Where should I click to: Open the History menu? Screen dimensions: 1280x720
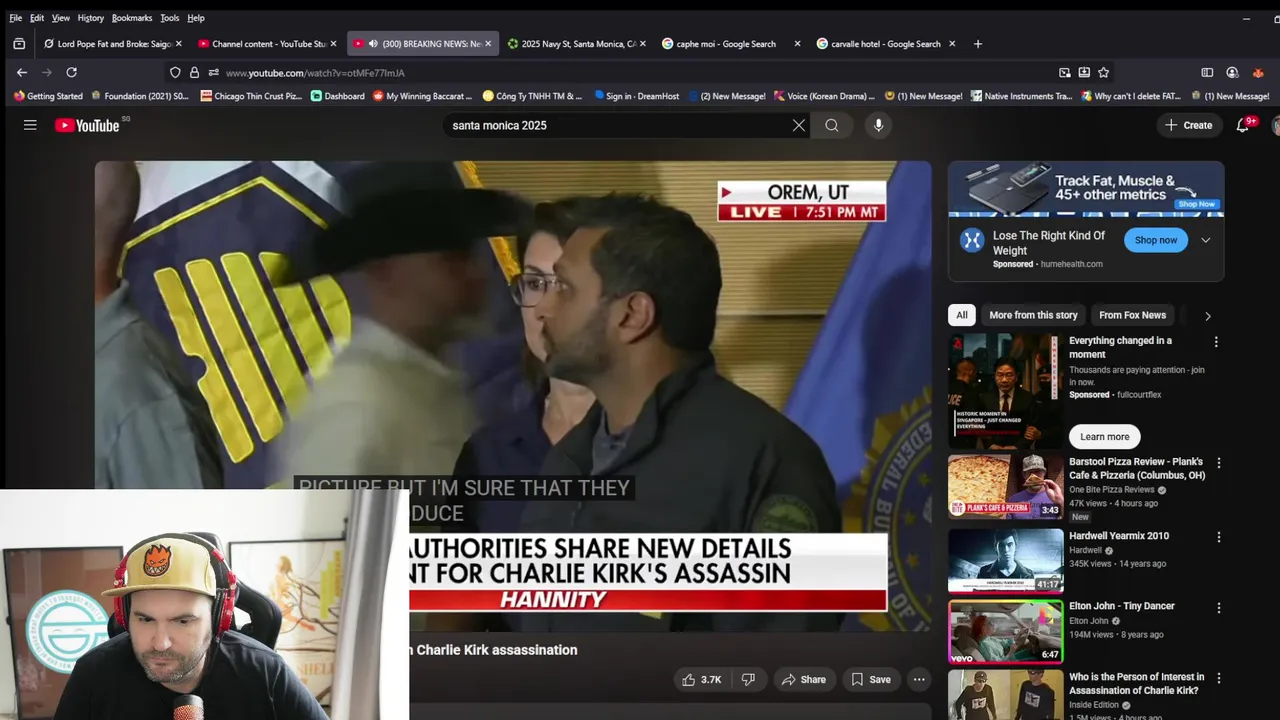pyautogui.click(x=90, y=18)
